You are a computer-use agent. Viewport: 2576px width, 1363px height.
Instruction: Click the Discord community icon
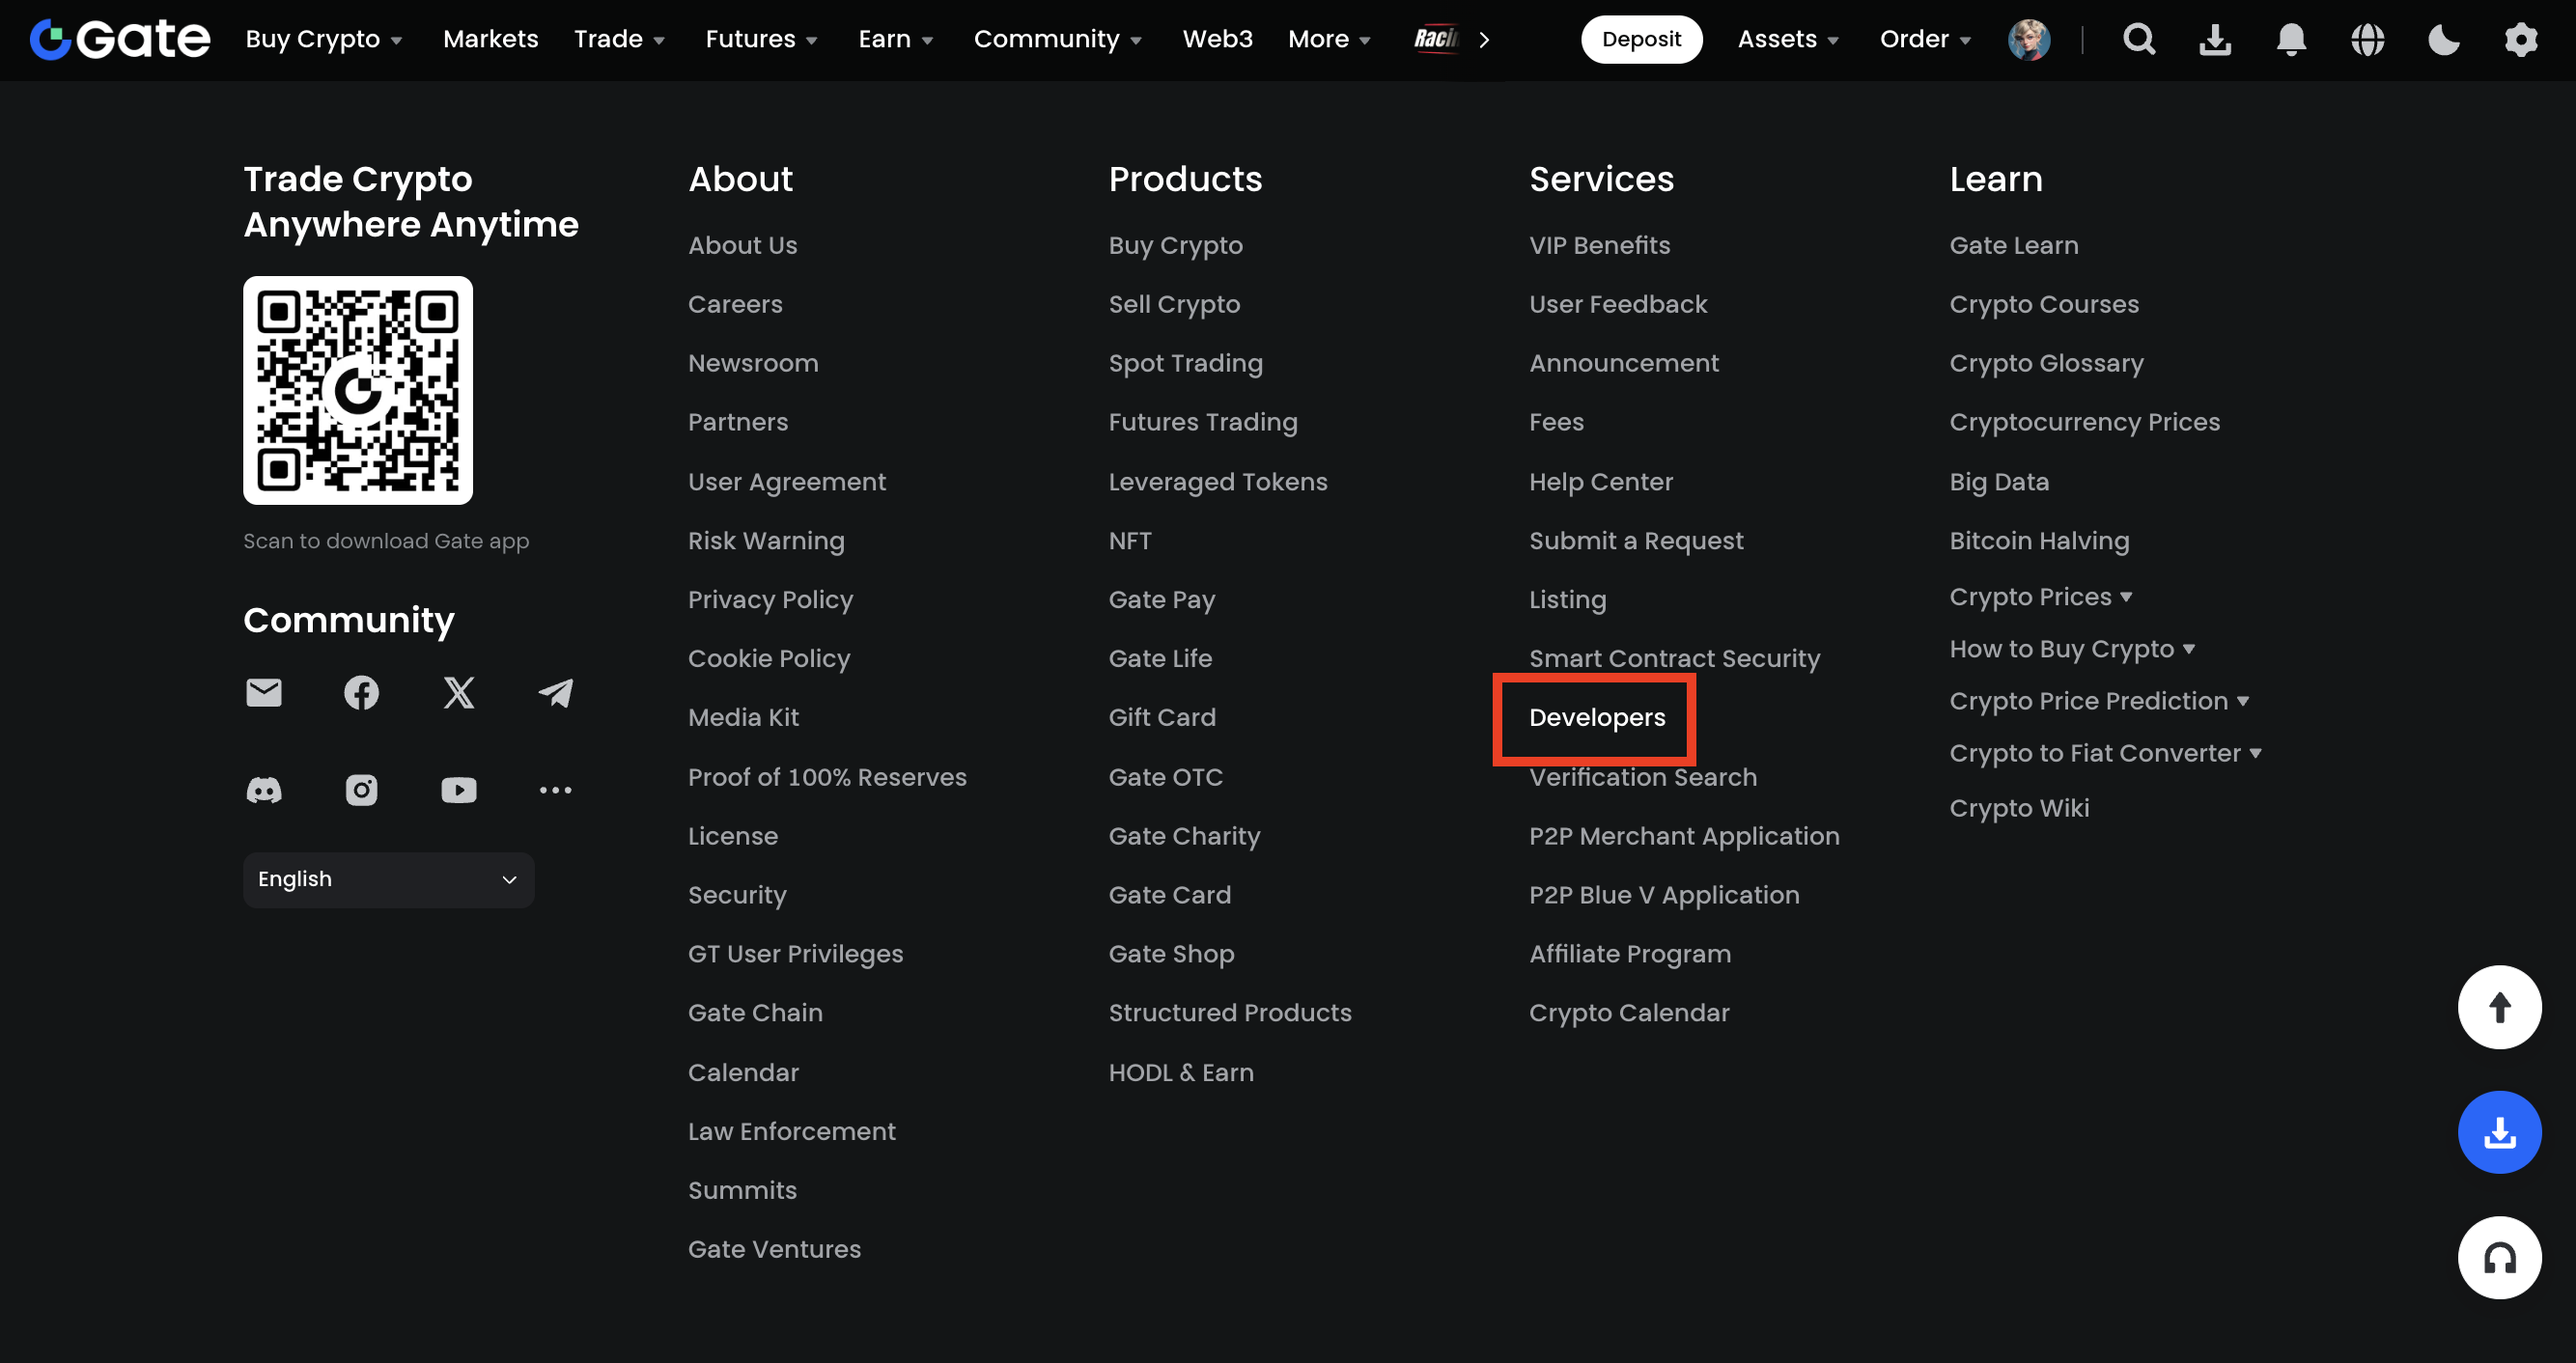[264, 790]
